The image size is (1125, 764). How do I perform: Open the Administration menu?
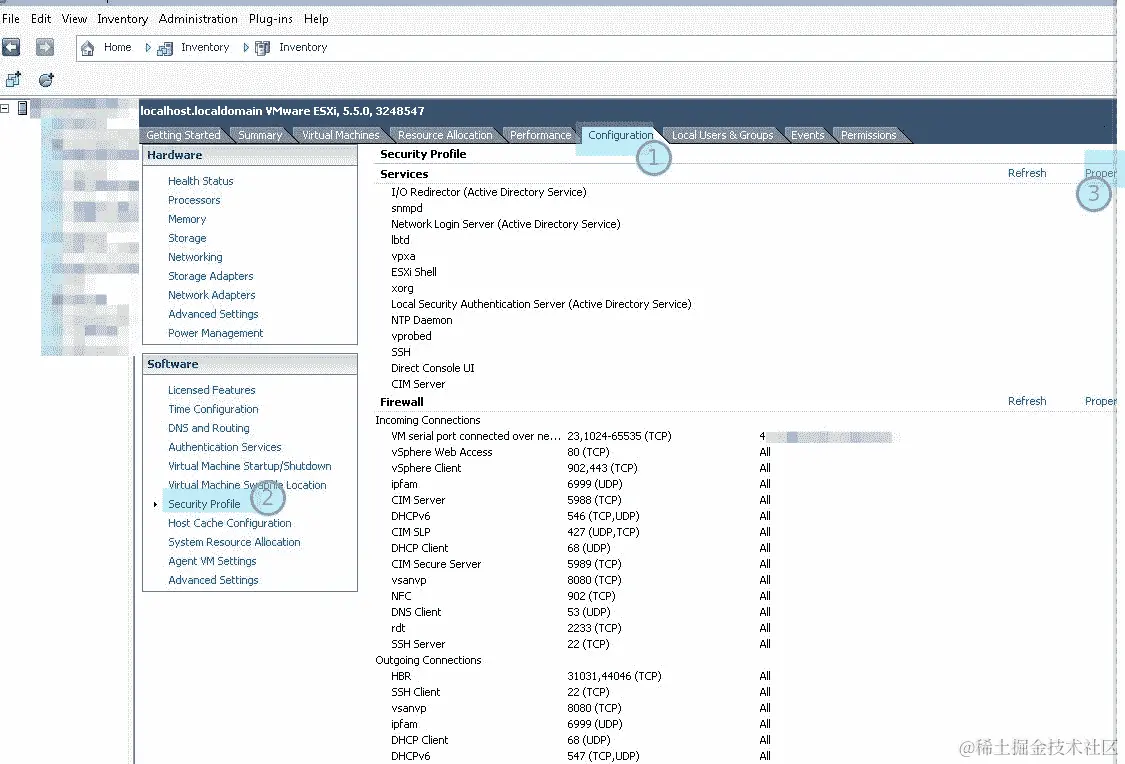coord(198,19)
